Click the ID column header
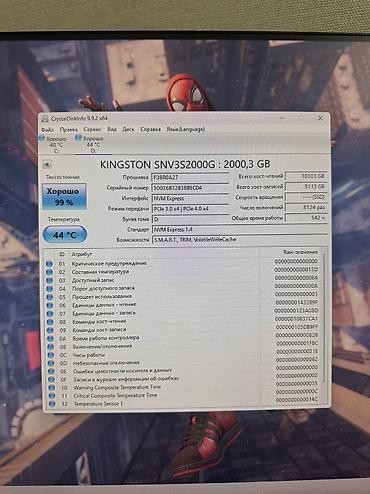 [62, 254]
